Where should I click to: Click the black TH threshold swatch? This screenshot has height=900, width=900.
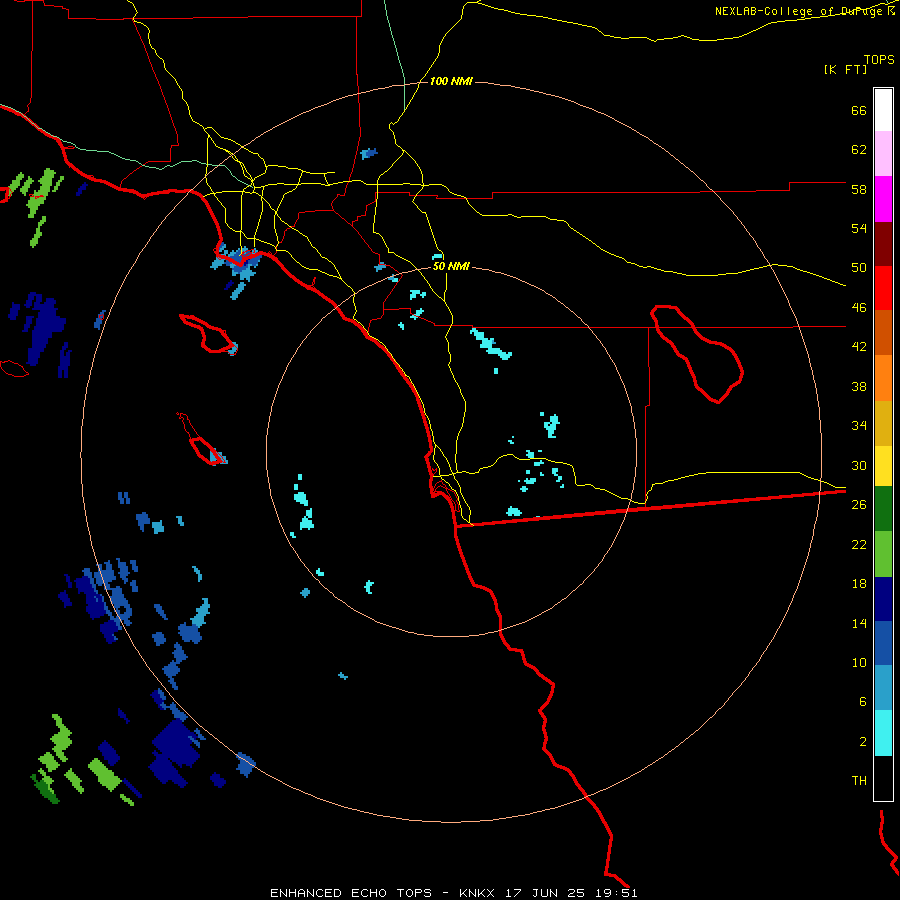[x=883, y=778]
